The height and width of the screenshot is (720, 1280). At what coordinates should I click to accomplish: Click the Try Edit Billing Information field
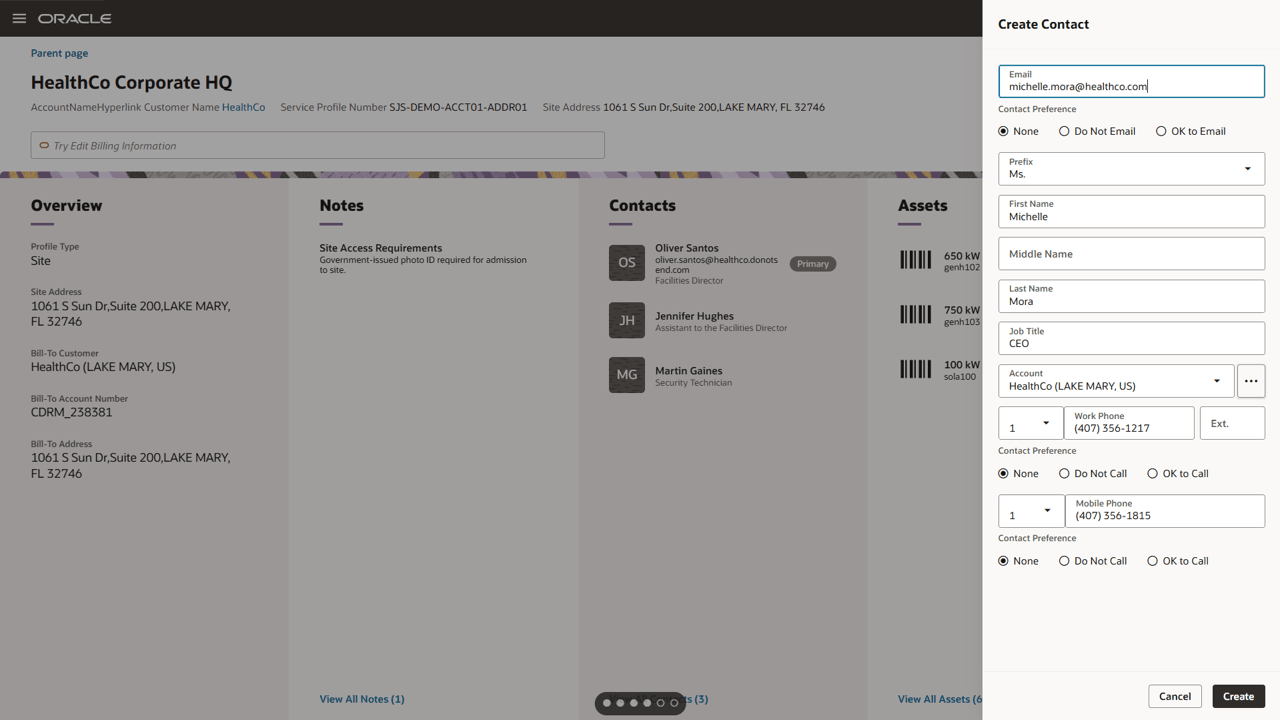pyautogui.click(x=317, y=144)
